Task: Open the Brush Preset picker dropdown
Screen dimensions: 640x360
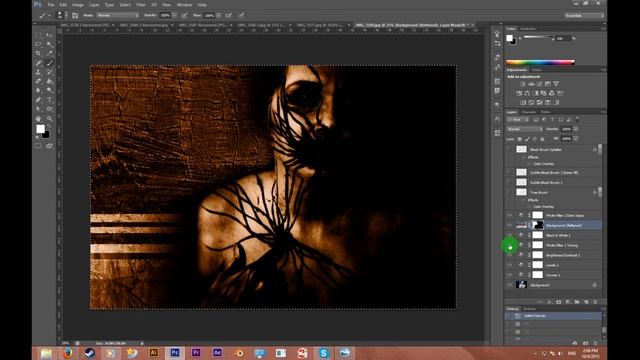Action: click(x=66, y=16)
